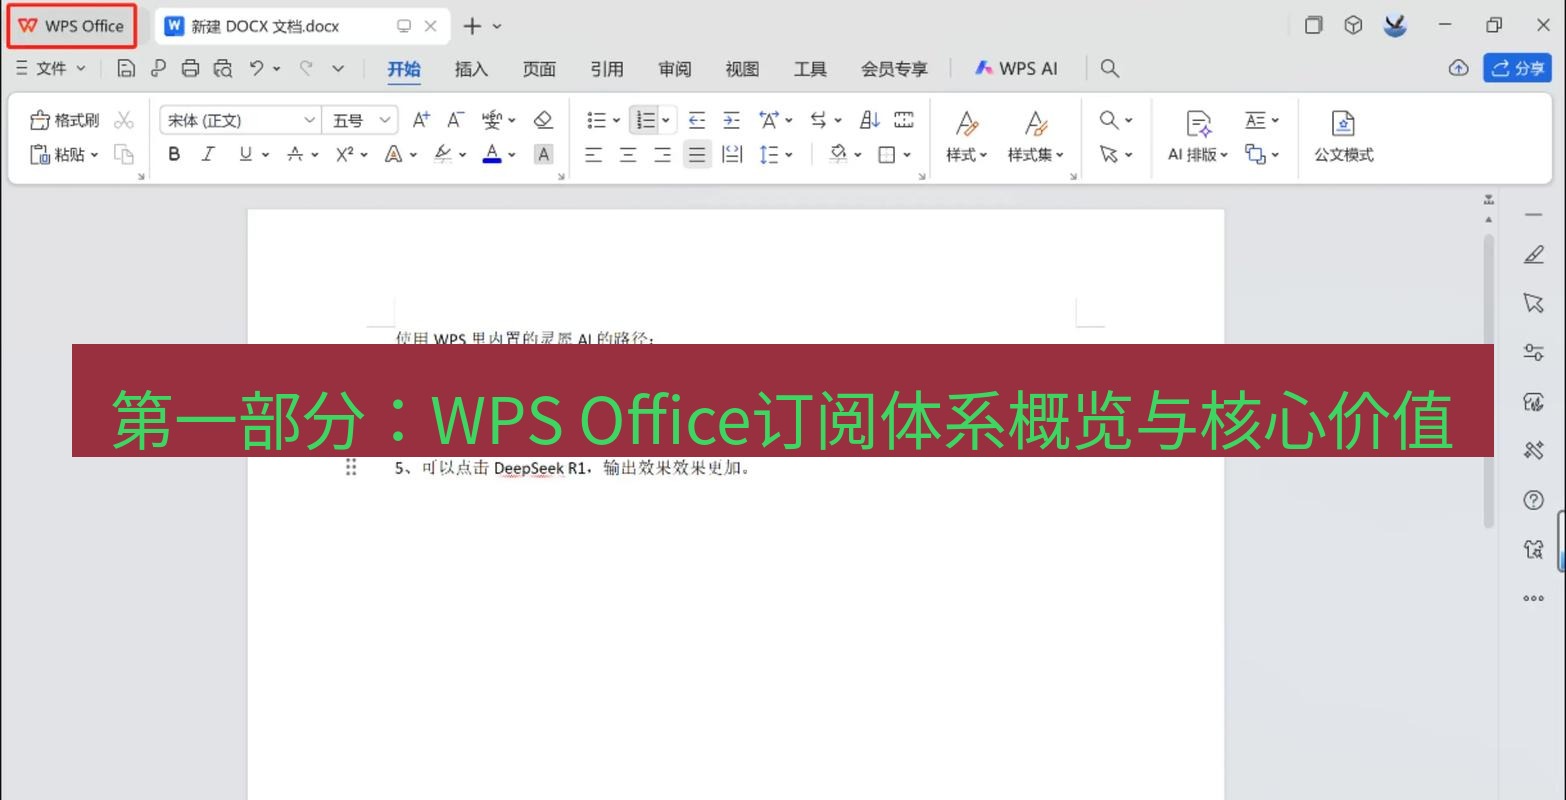1566x800 pixels.
Task: Click the blue 分享 share button
Action: (1517, 68)
